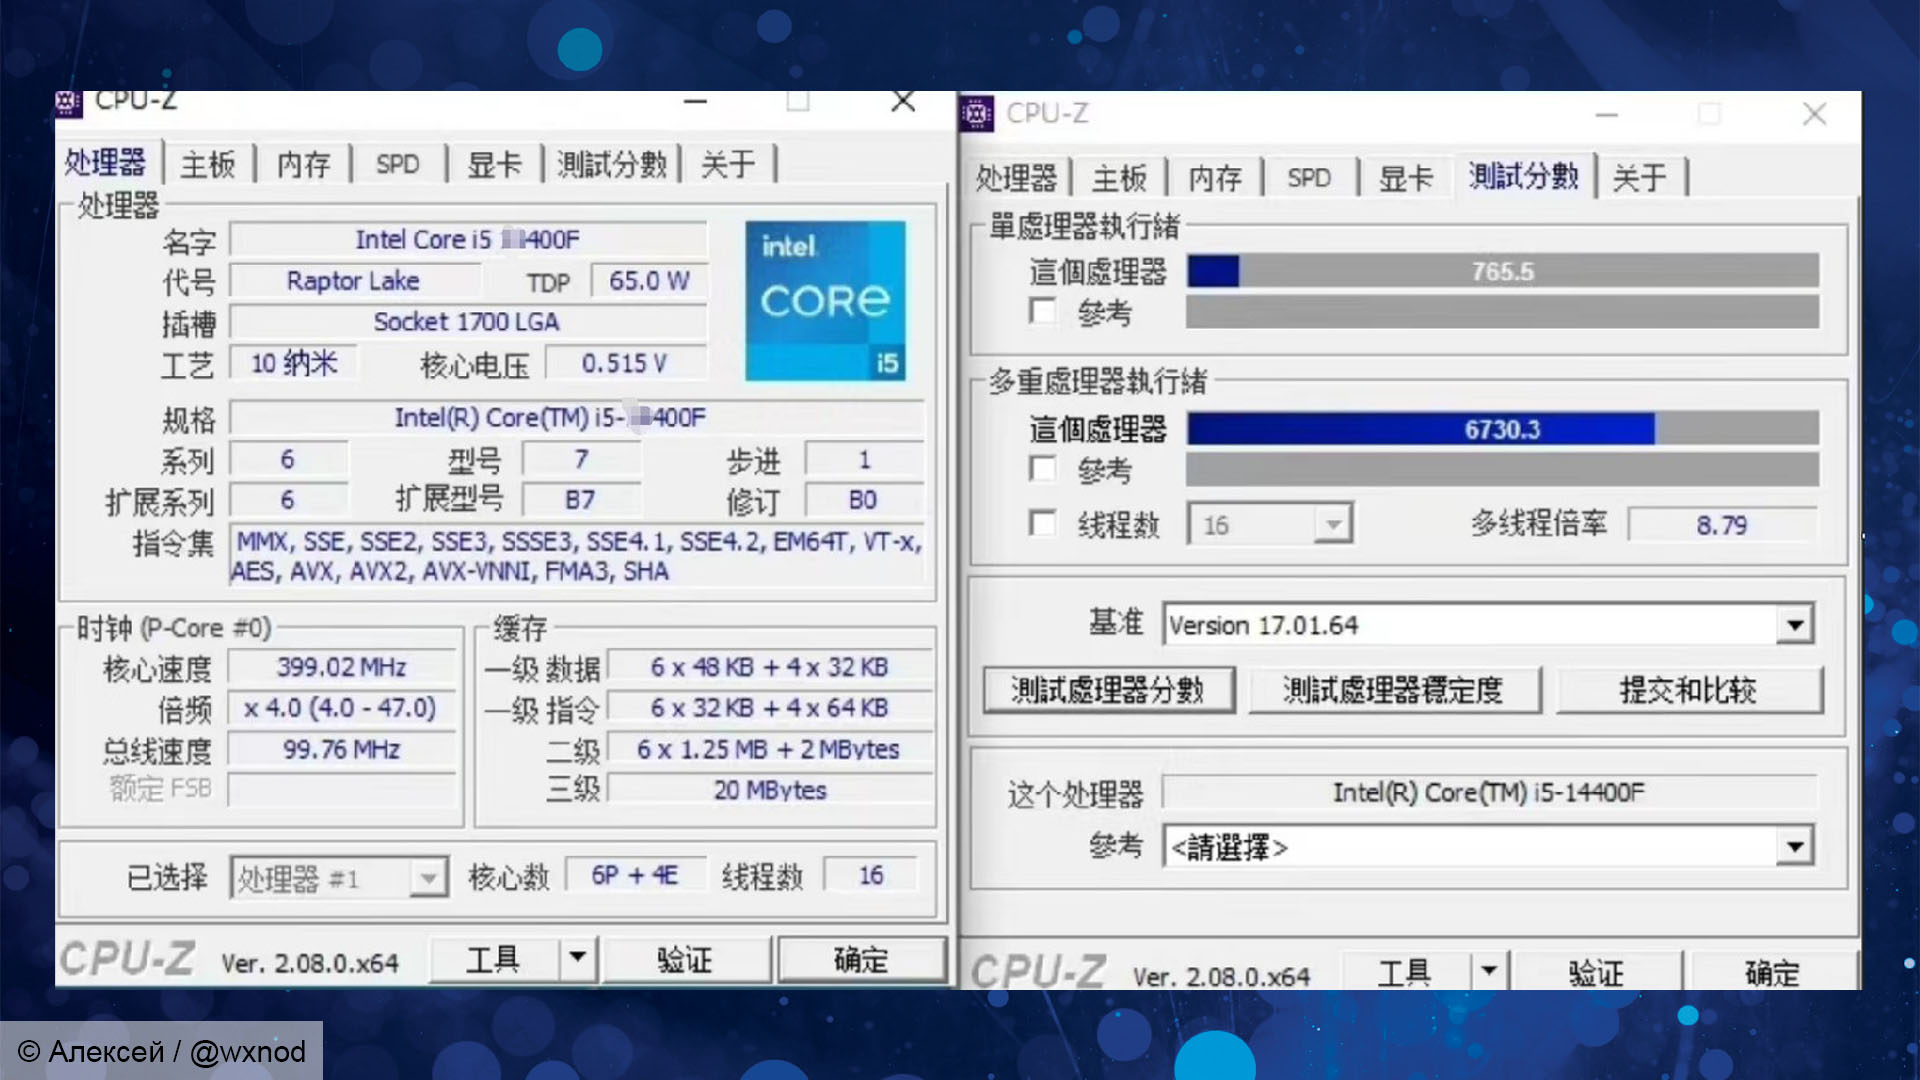Viewport: 1920px width, 1080px height.
Task: Enable the 参考 checkbox under 单处理器执行绪
Action: click(1043, 311)
